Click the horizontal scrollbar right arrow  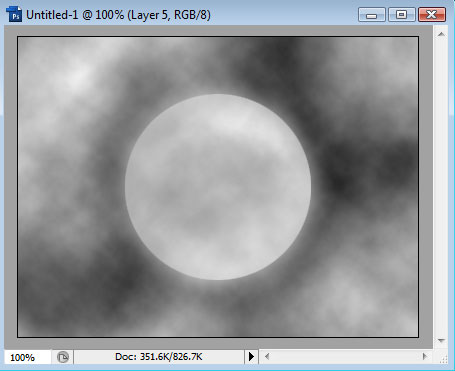pos(425,357)
